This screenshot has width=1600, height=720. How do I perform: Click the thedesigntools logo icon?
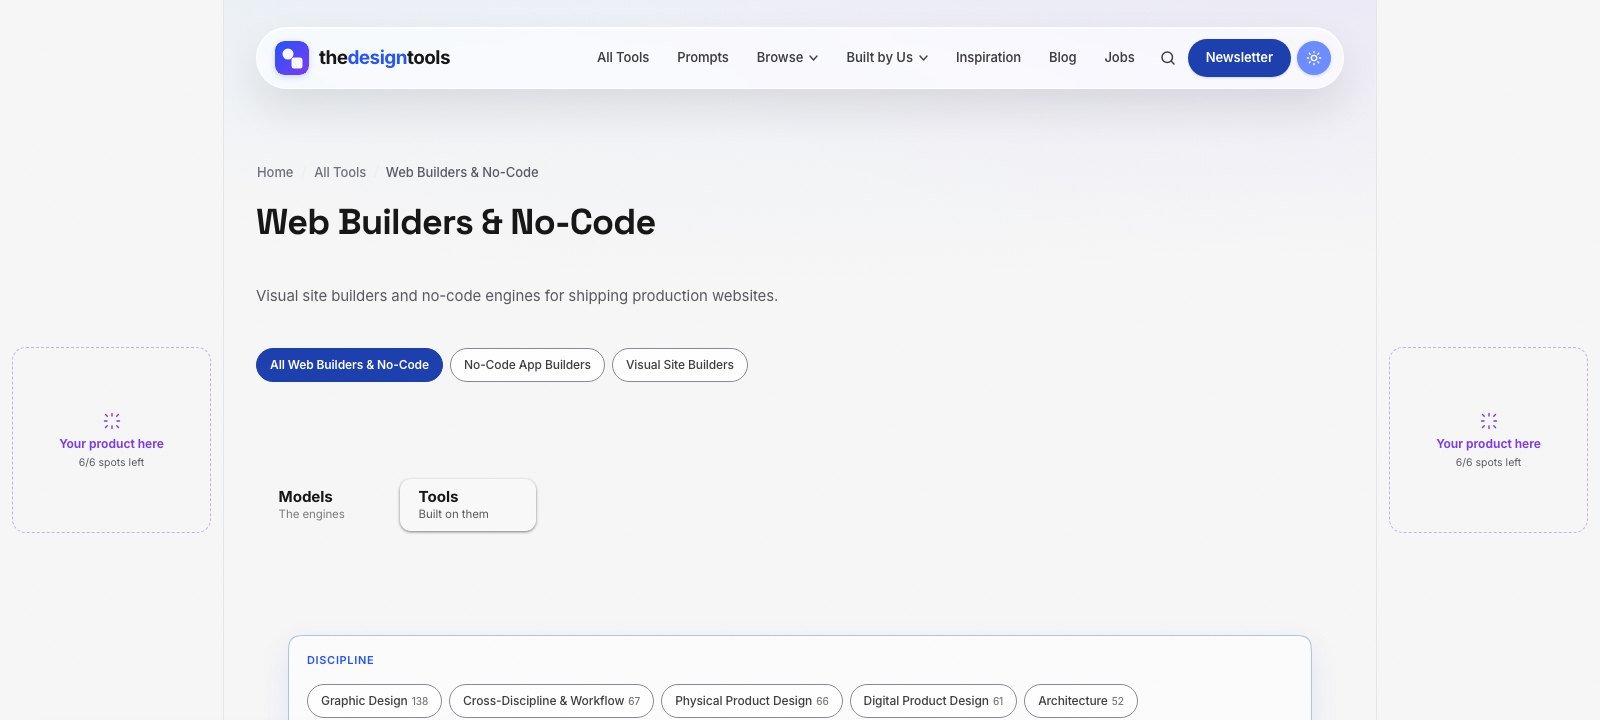tap(292, 58)
